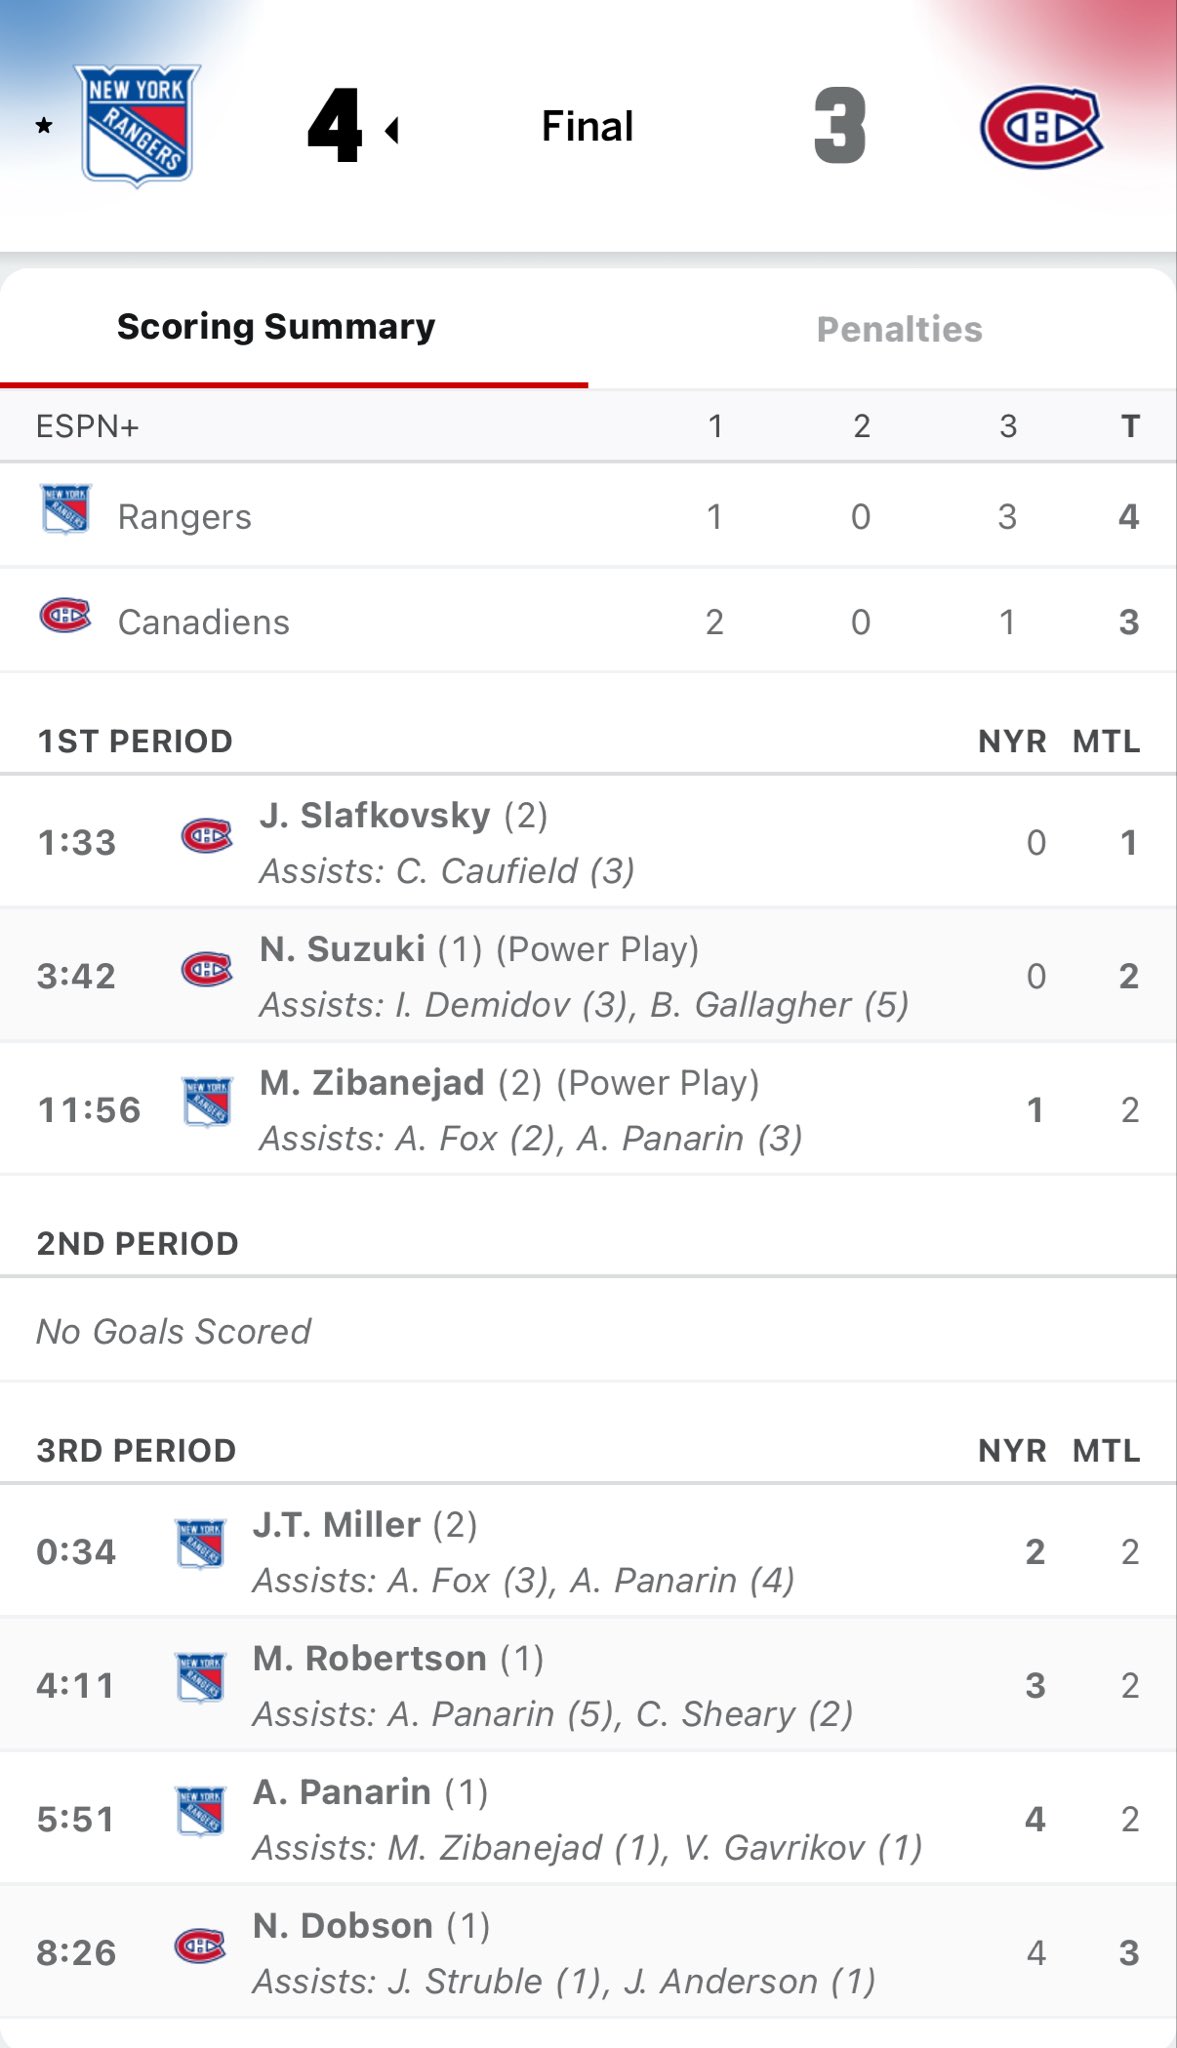Switch to the Penalties tab
The height and width of the screenshot is (2048, 1177).
tap(899, 329)
